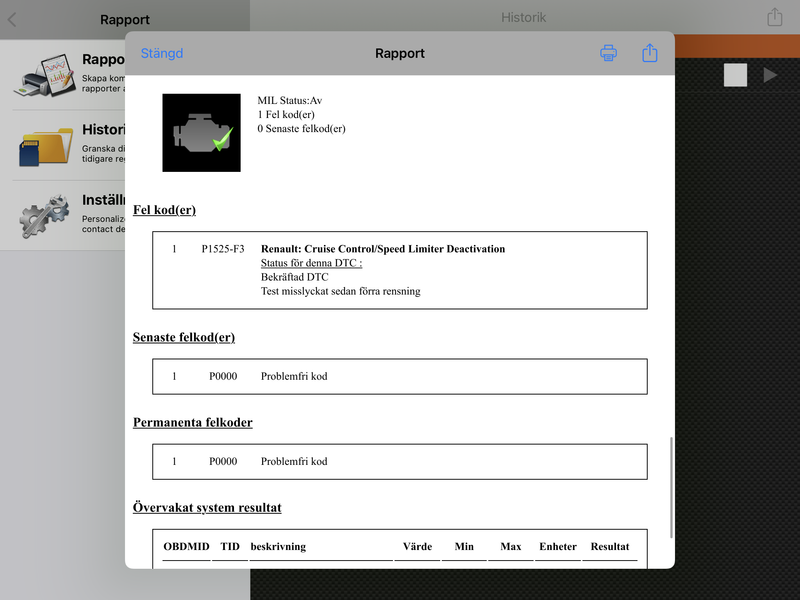Click the 'Senaste felkod(er)' section heading
Viewport: 800px width, 600px height.
click(184, 337)
